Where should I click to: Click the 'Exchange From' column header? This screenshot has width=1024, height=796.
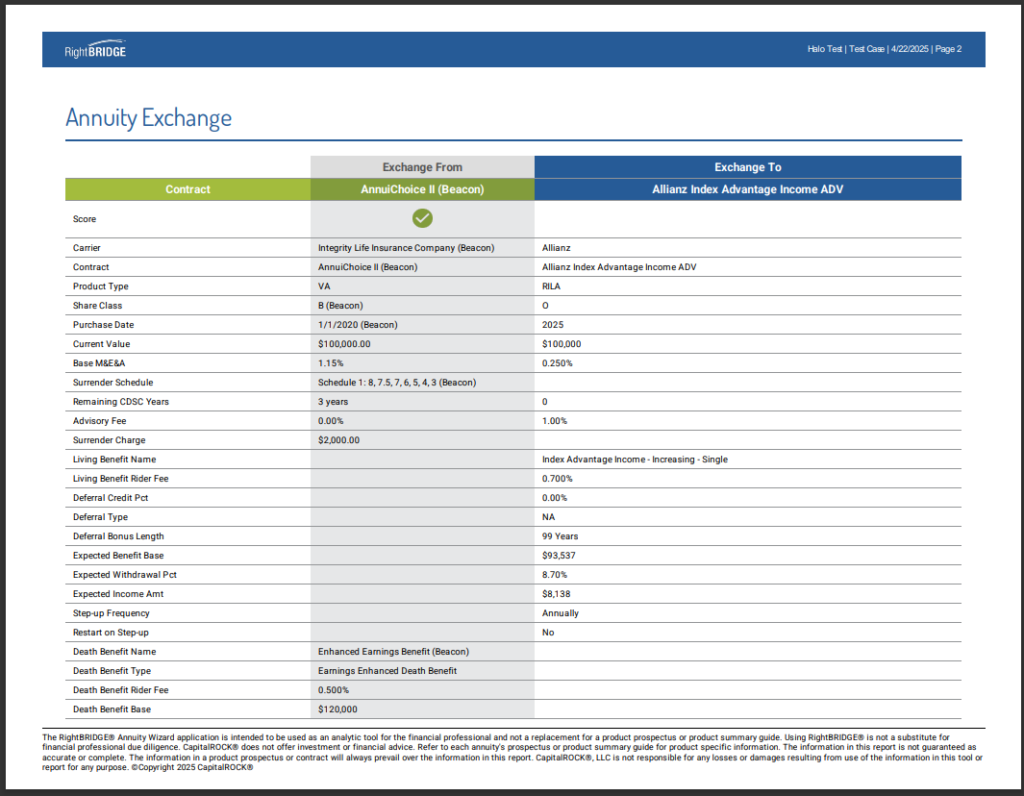[423, 167]
